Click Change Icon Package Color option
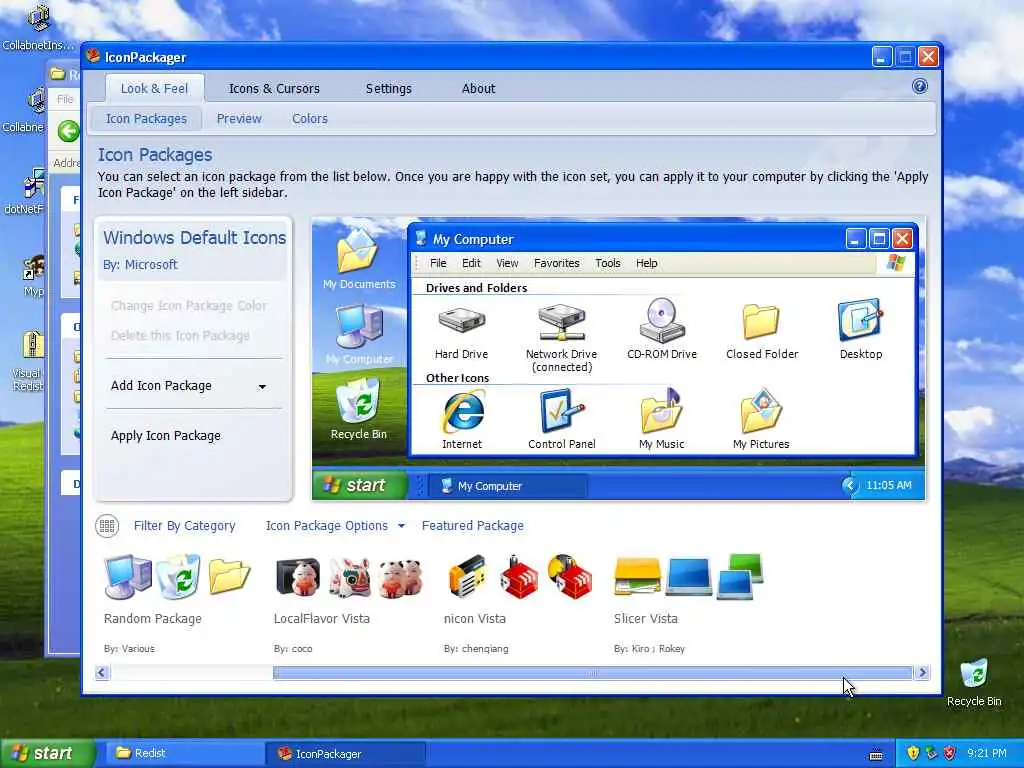Viewport: 1024px width, 768px height. point(189,306)
